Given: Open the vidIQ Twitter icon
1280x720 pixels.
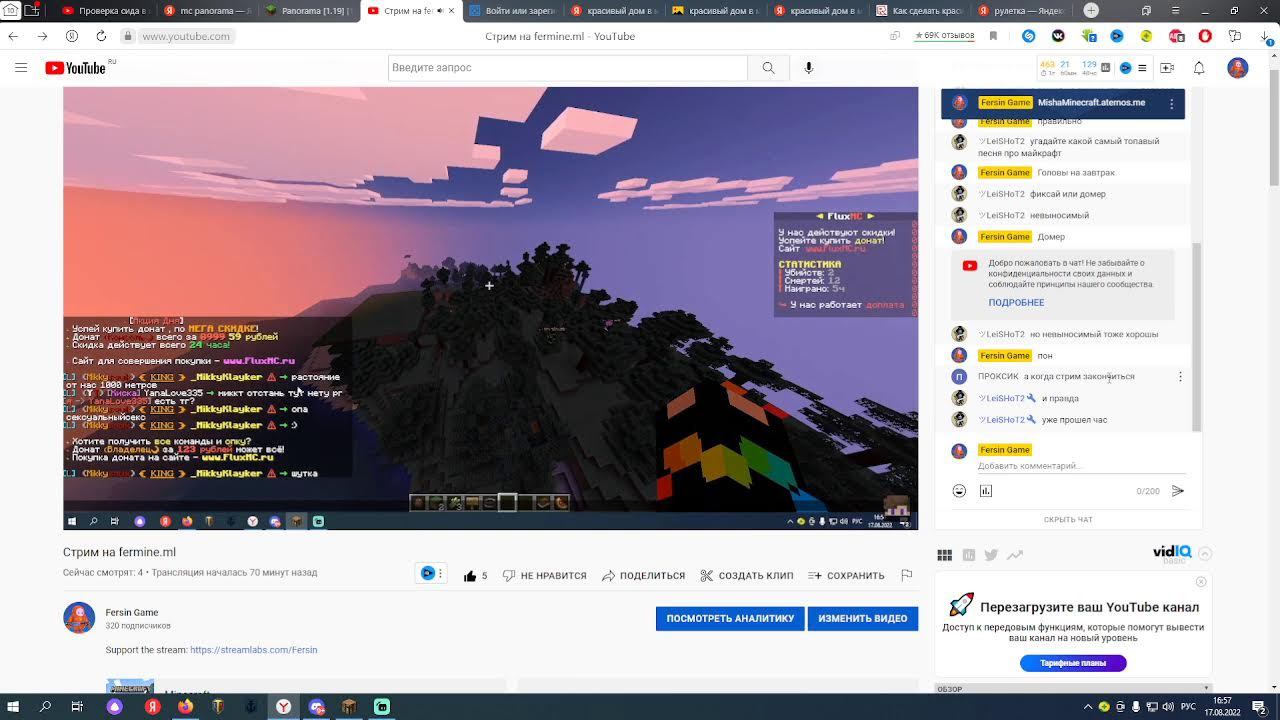Looking at the screenshot, I should click(991, 555).
